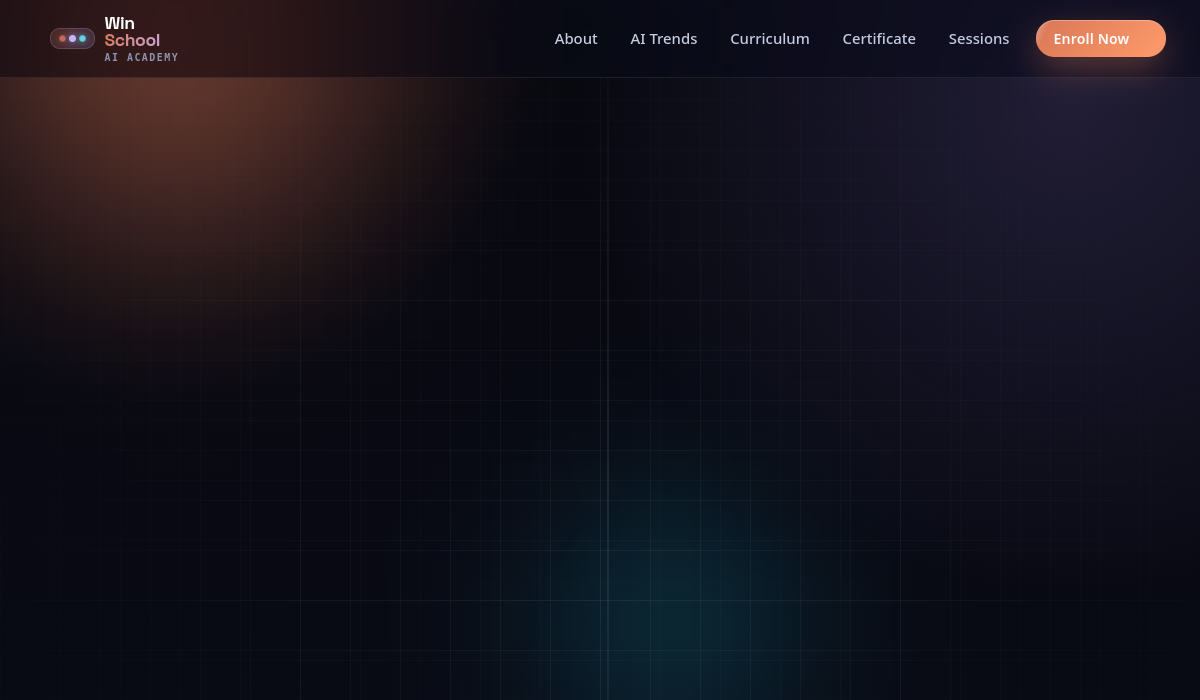The image size is (1200, 700).
Task: View the Sessions section
Action: pos(979,39)
